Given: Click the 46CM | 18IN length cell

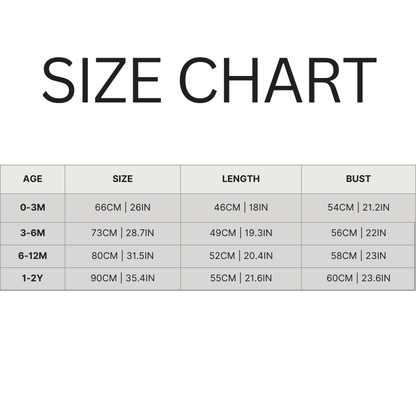Looking at the screenshot, I should 241,208.
